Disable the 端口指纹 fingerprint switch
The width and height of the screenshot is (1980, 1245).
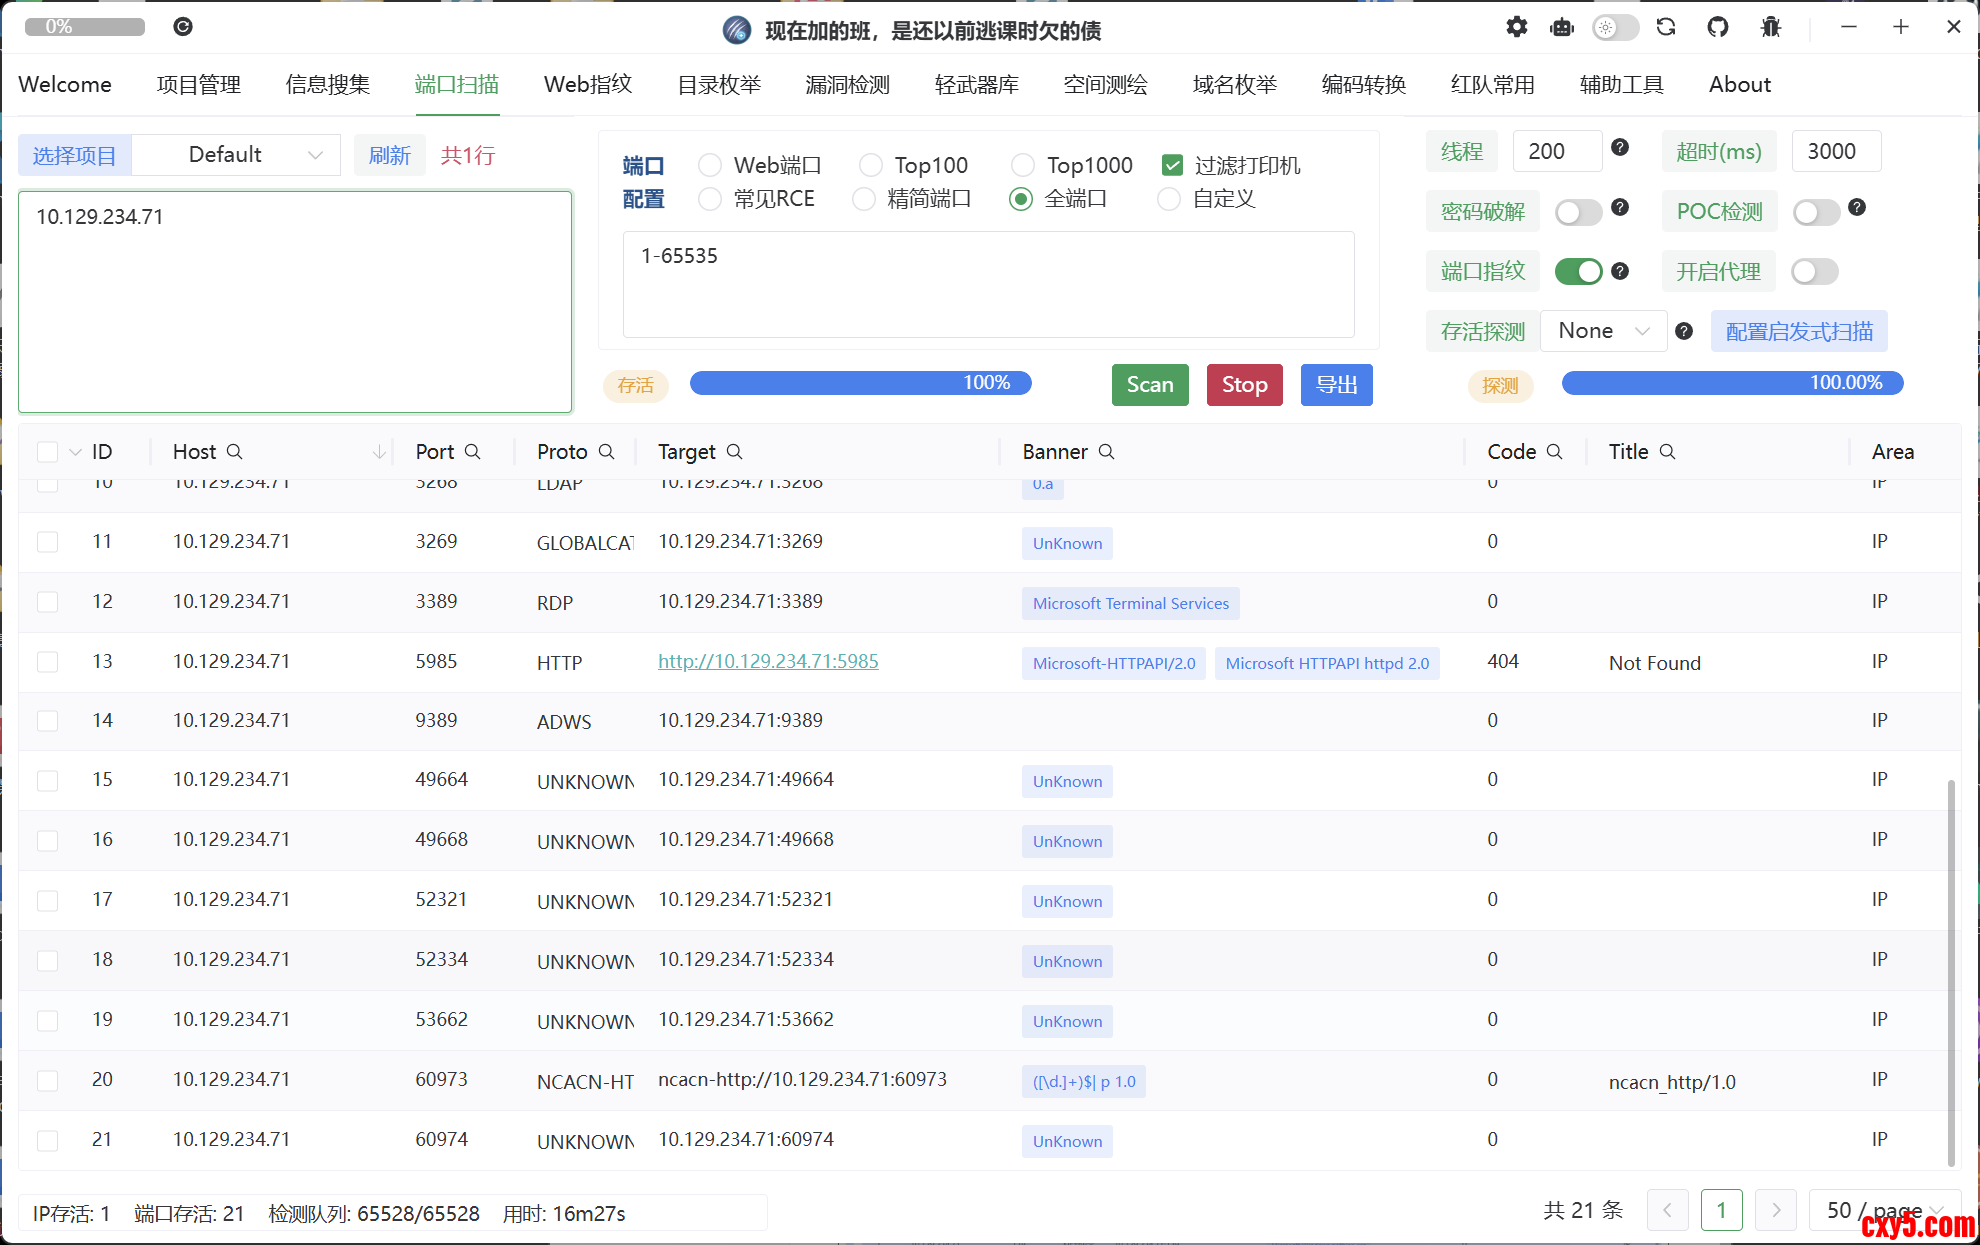tap(1578, 271)
